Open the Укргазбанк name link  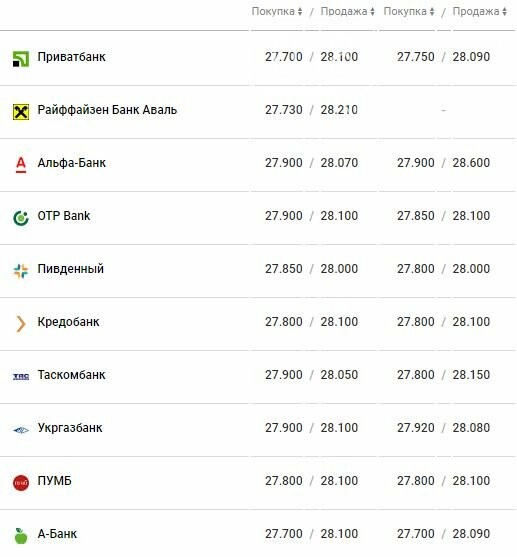pyautogui.click(x=70, y=428)
